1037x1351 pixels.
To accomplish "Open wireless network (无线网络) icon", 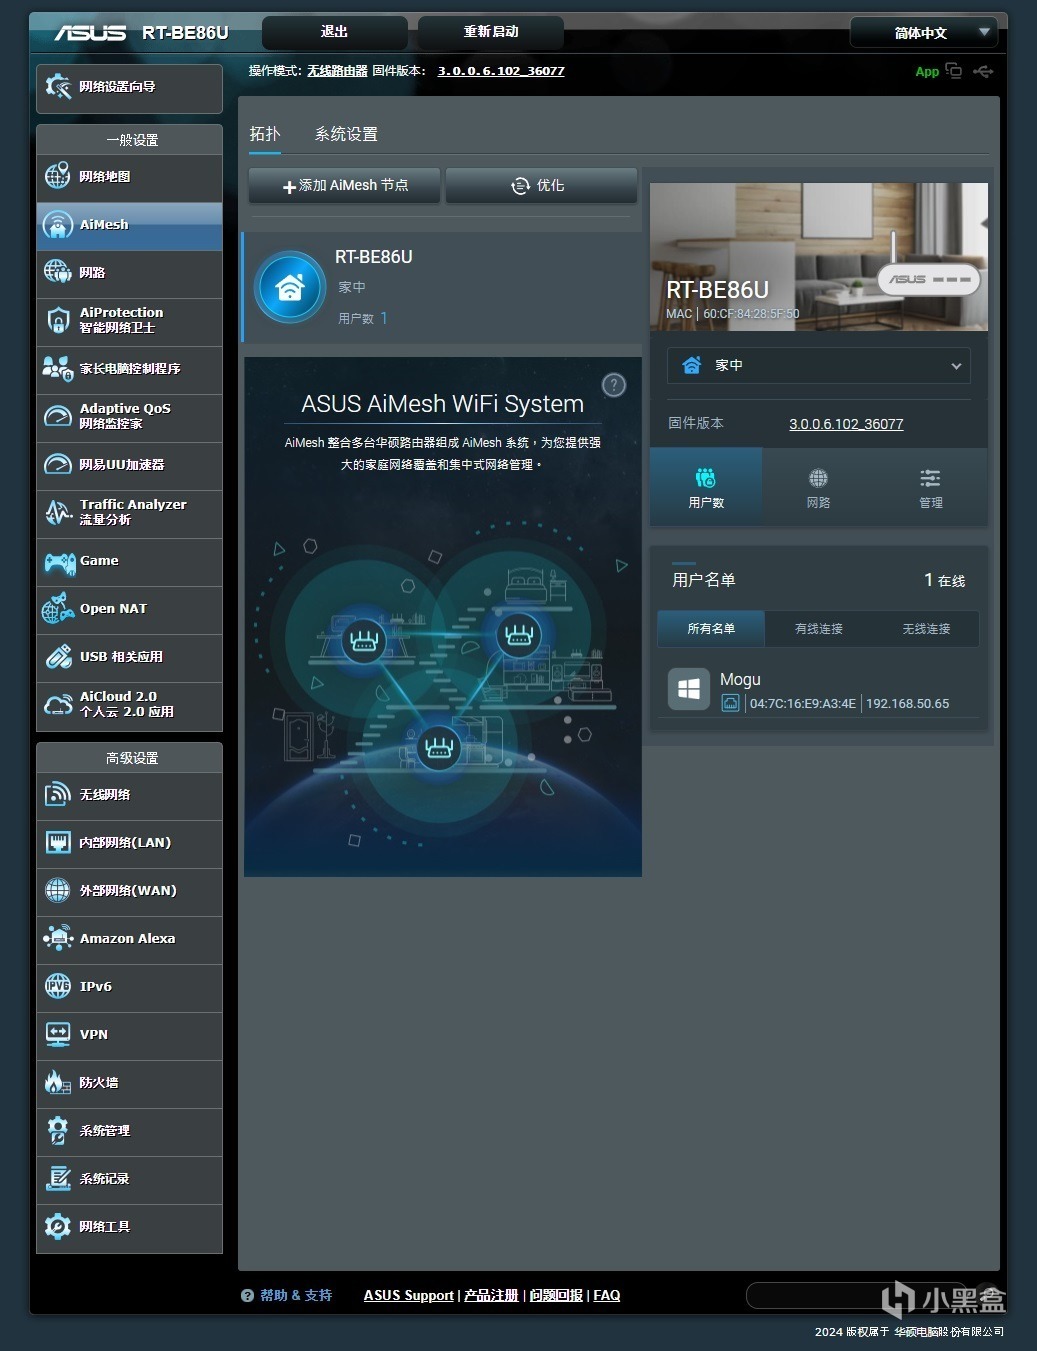I will [58, 794].
